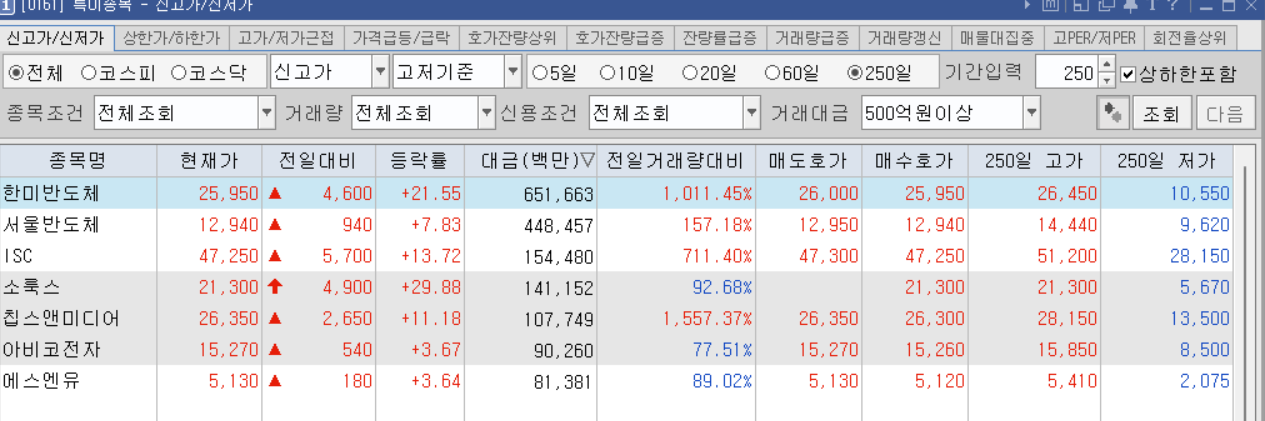
Task: Expand the 신용조건 전체조회 dropdown
Action: 752,113
